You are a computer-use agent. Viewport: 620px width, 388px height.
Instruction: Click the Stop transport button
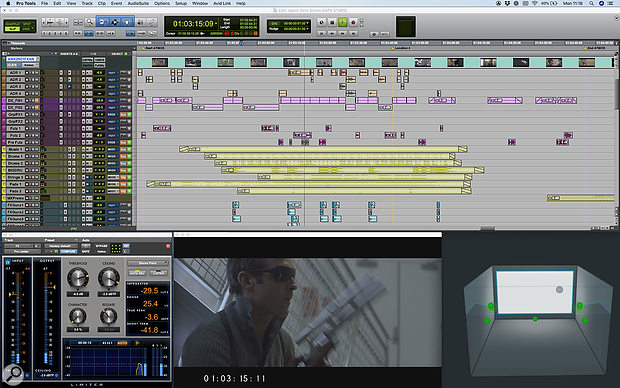click(x=332, y=23)
